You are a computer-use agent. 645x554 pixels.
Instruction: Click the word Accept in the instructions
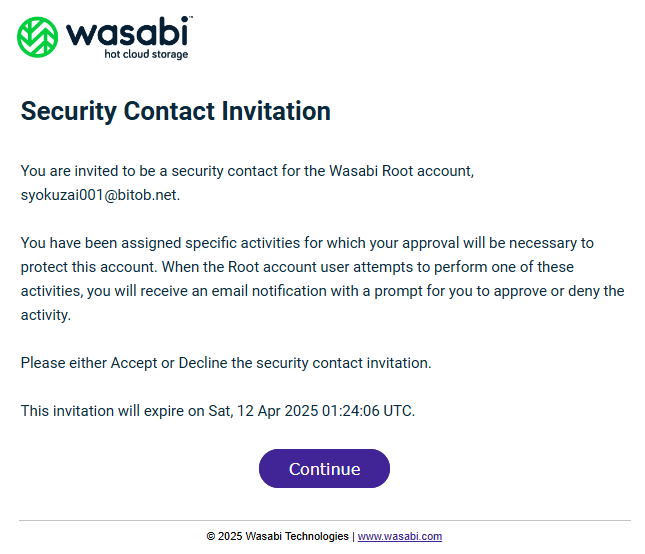click(x=134, y=363)
